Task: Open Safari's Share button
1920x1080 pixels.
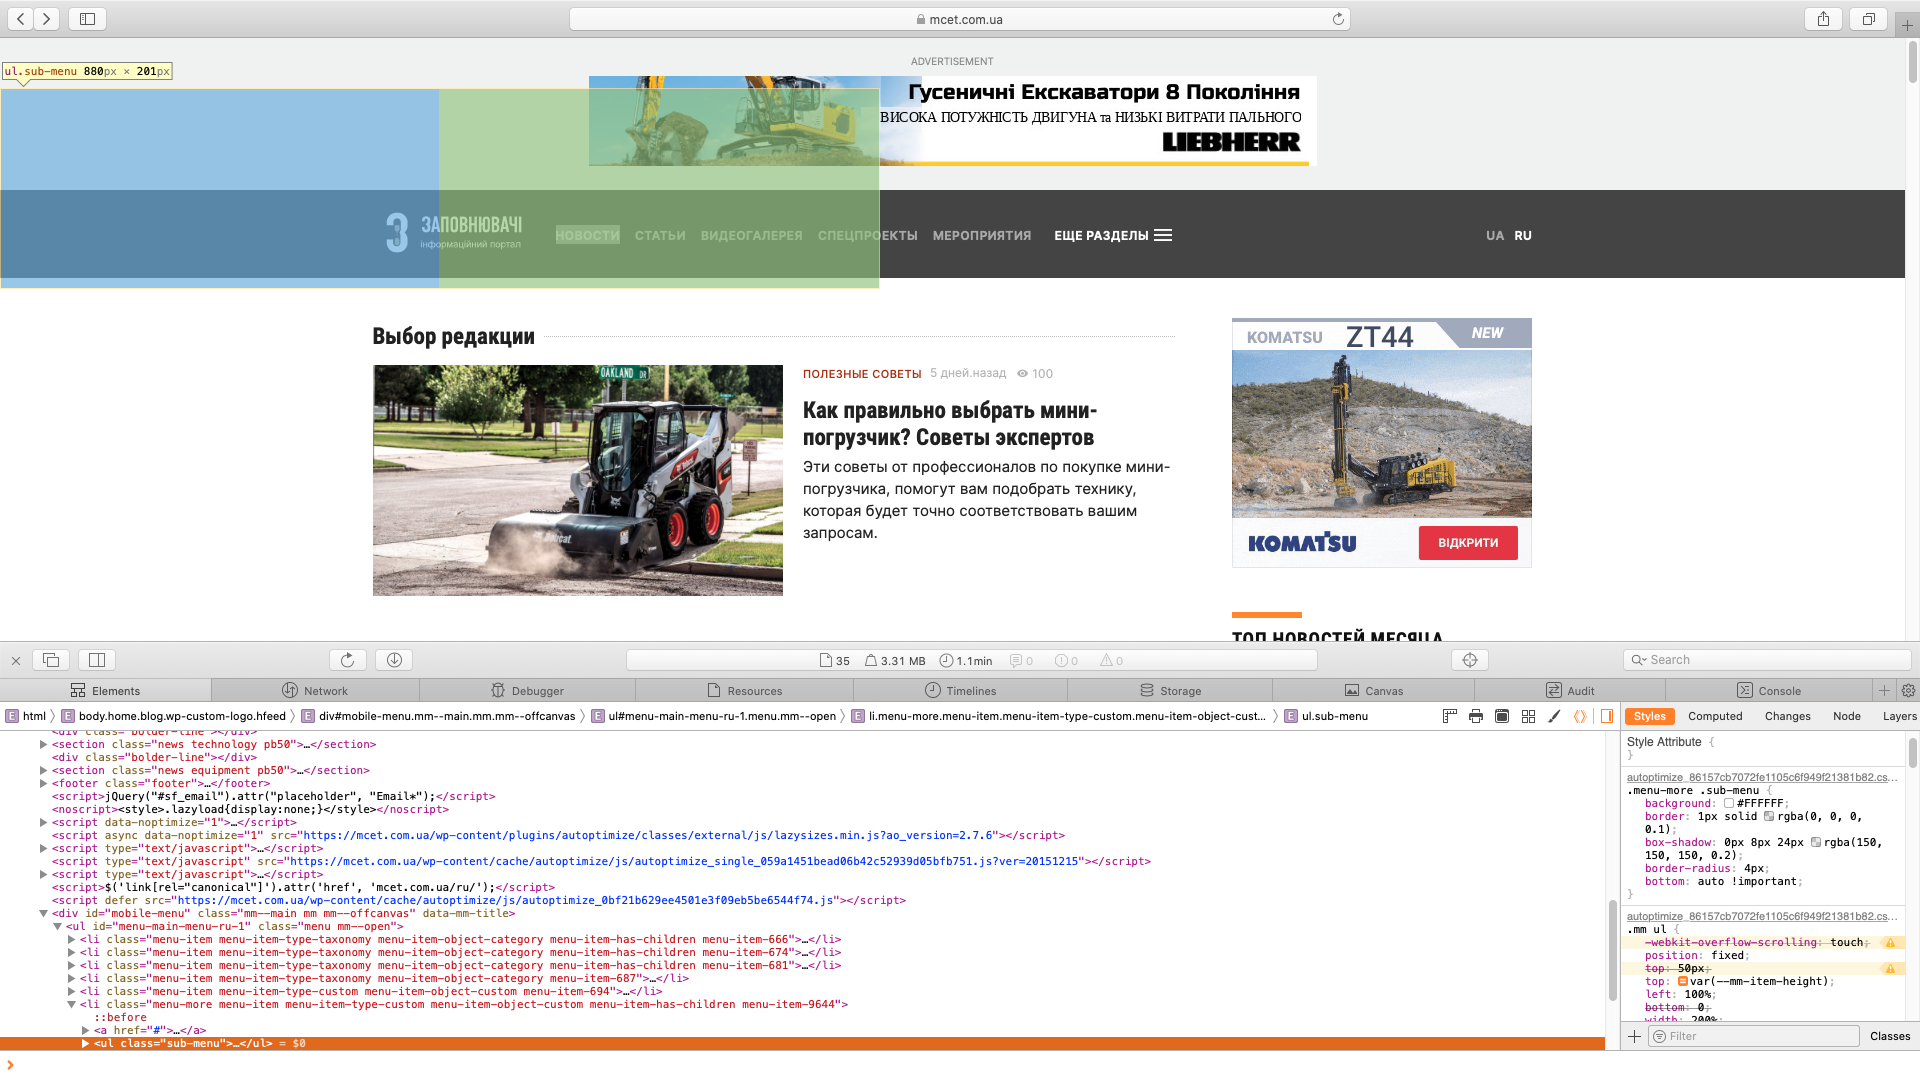Action: click(1823, 19)
